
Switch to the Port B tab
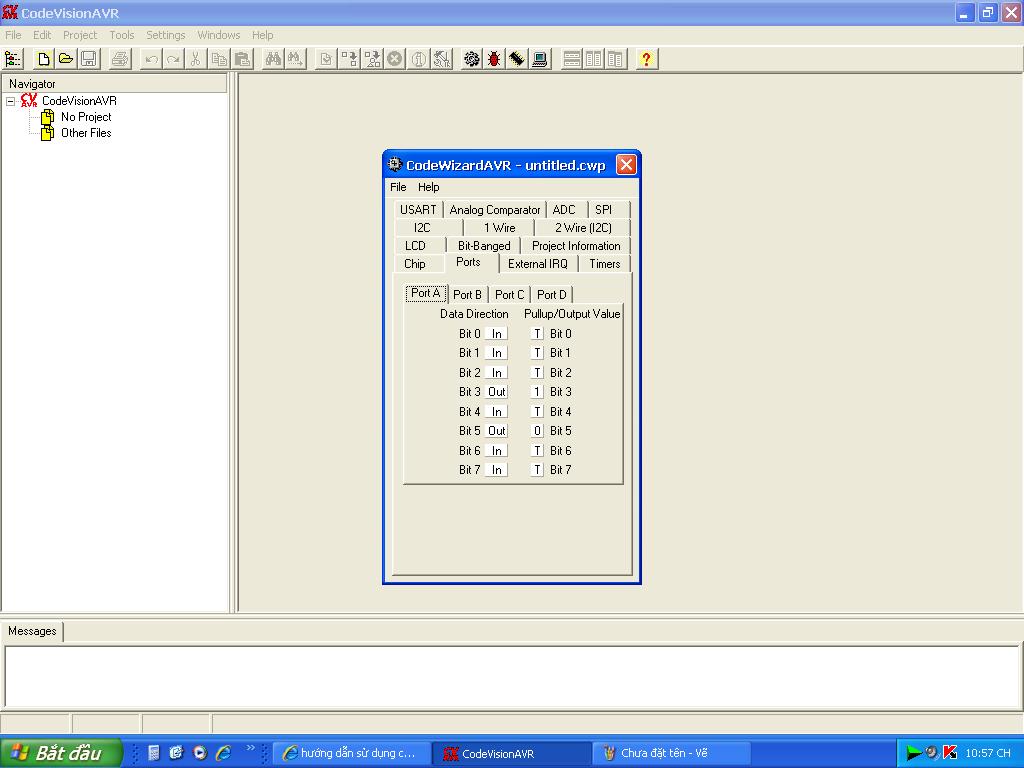coord(467,295)
